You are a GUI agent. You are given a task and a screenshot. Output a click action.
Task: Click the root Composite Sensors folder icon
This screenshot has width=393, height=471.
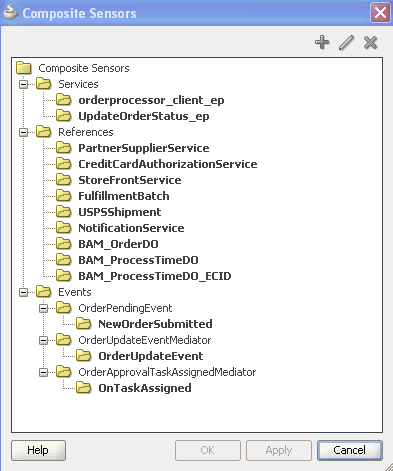[x=24, y=68]
